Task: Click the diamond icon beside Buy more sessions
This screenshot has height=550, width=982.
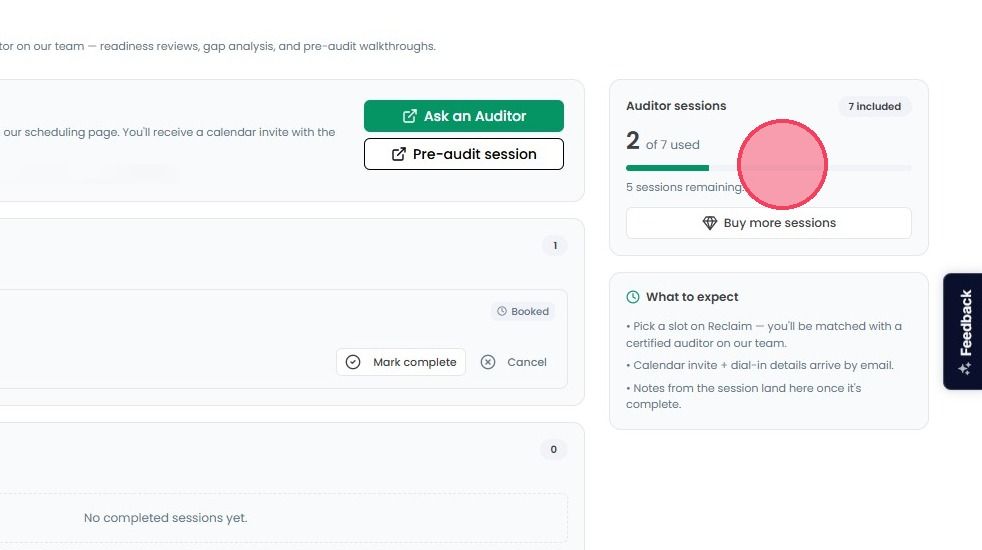Action: [710, 223]
